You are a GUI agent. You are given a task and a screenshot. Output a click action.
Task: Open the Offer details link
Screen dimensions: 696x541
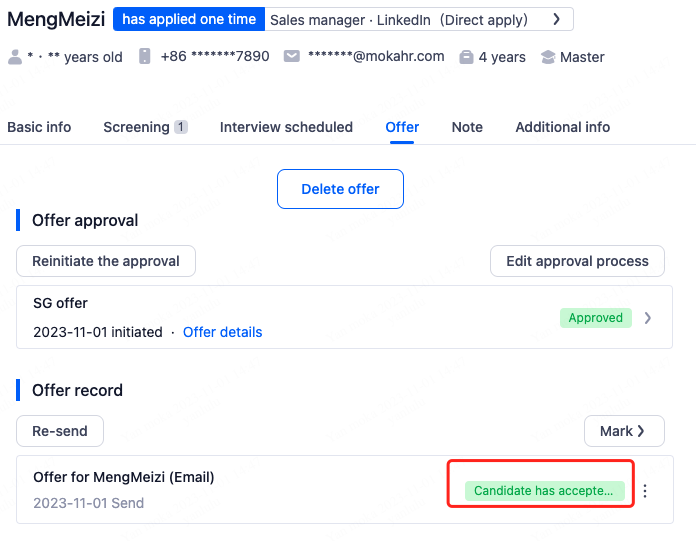[222, 332]
